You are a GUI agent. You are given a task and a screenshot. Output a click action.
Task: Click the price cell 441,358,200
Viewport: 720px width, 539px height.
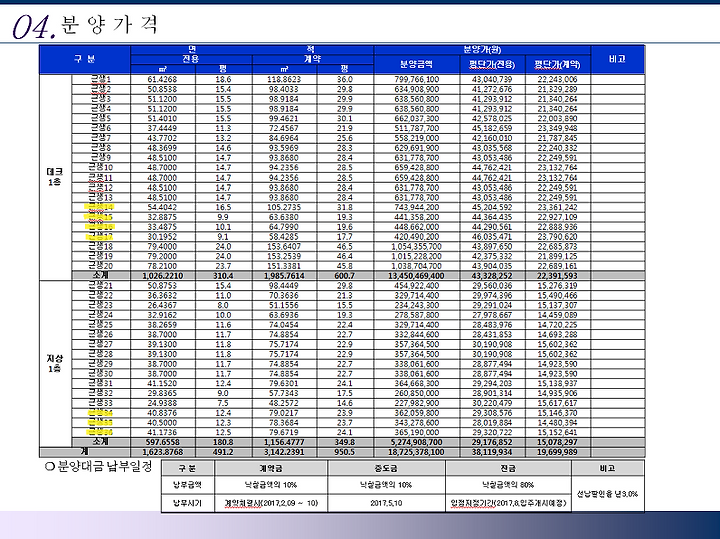(x=416, y=217)
